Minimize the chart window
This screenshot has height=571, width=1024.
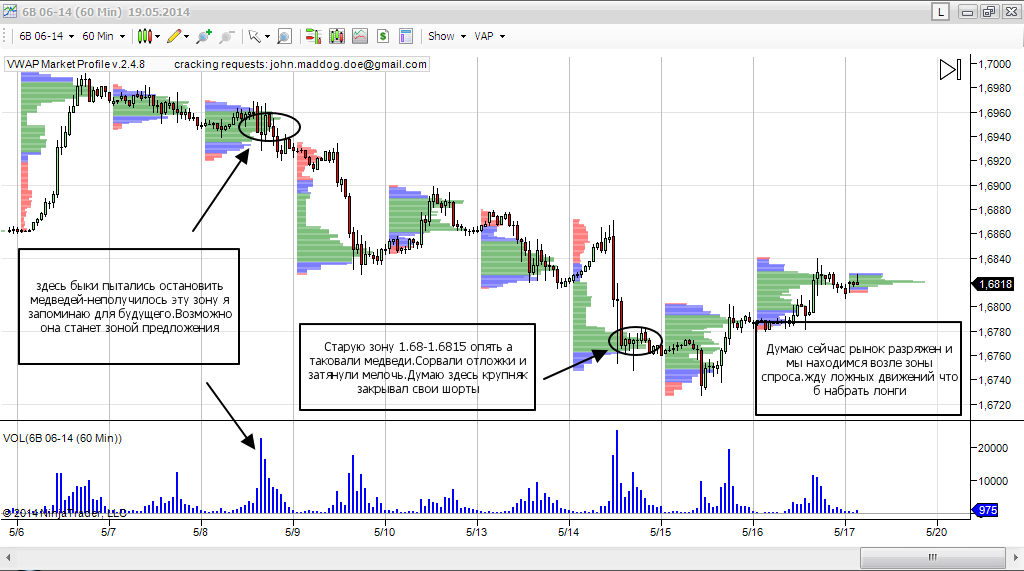pyautogui.click(x=967, y=12)
